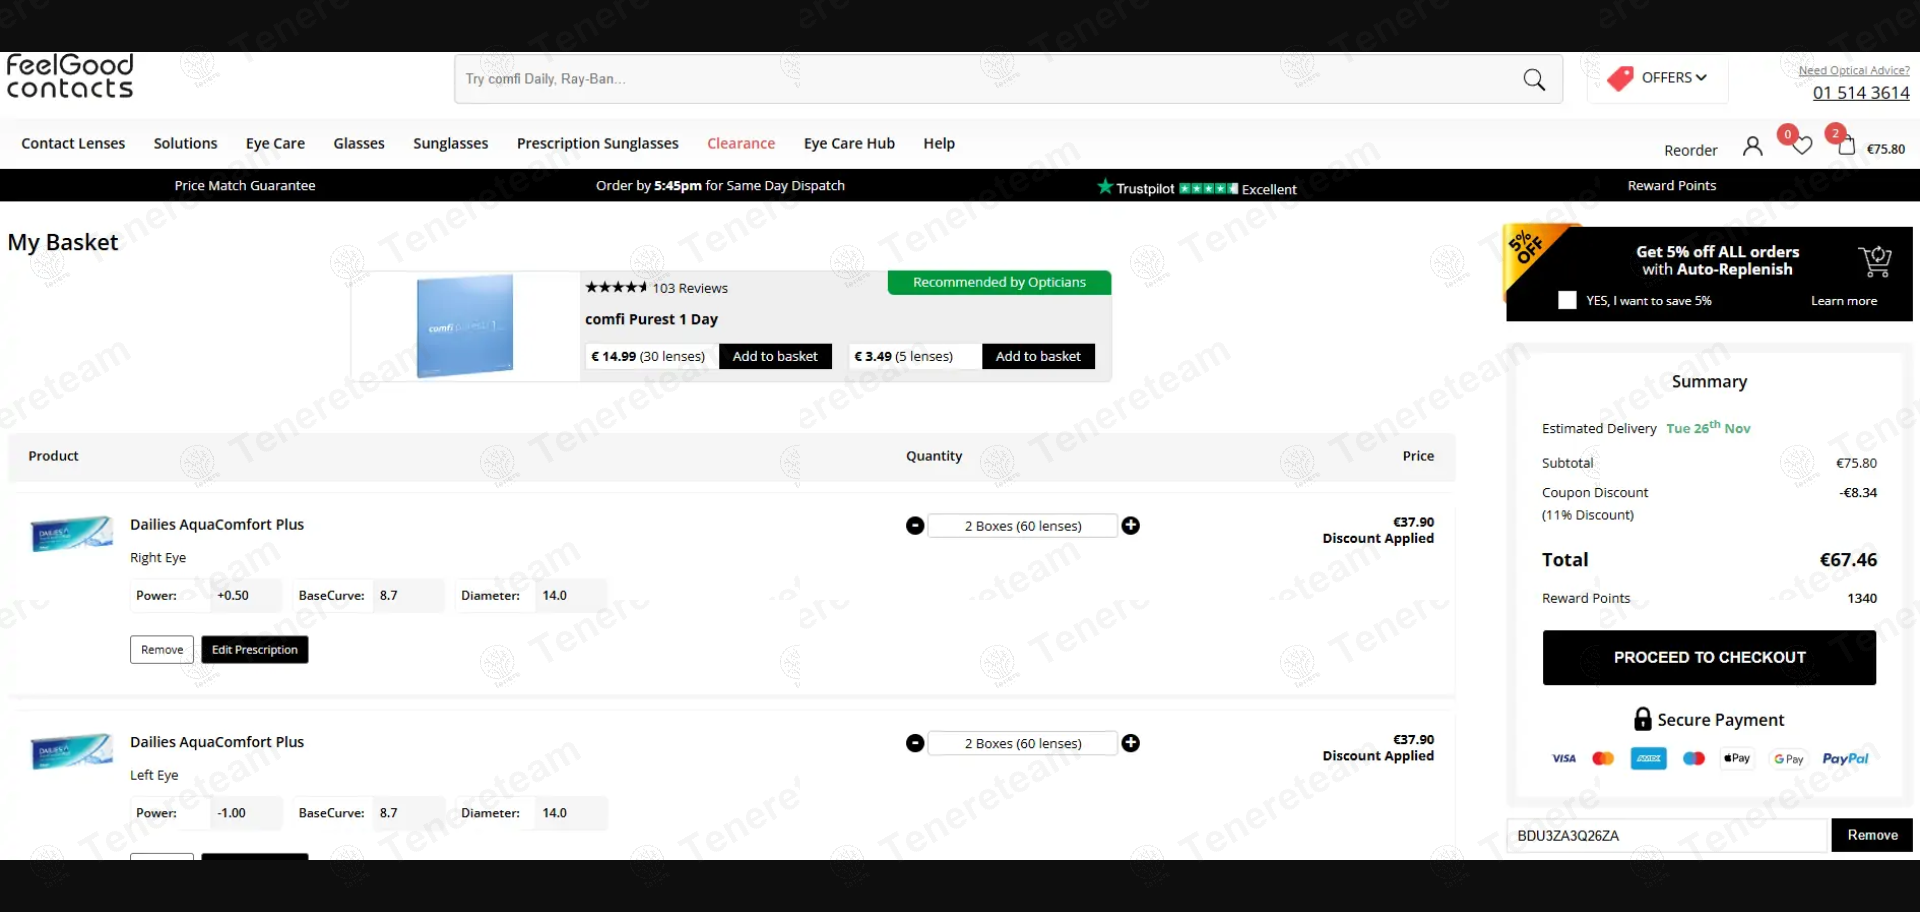Click the search magnifier icon
Viewport: 1920px width, 912px height.
[x=1534, y=80]
